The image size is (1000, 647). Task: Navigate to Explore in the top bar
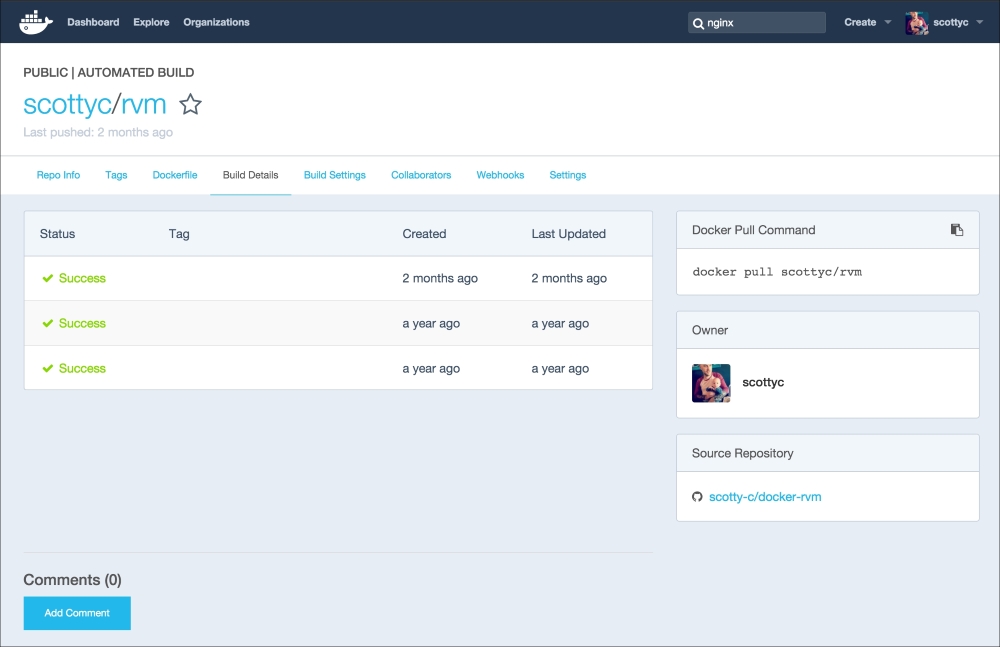point(151,22)
